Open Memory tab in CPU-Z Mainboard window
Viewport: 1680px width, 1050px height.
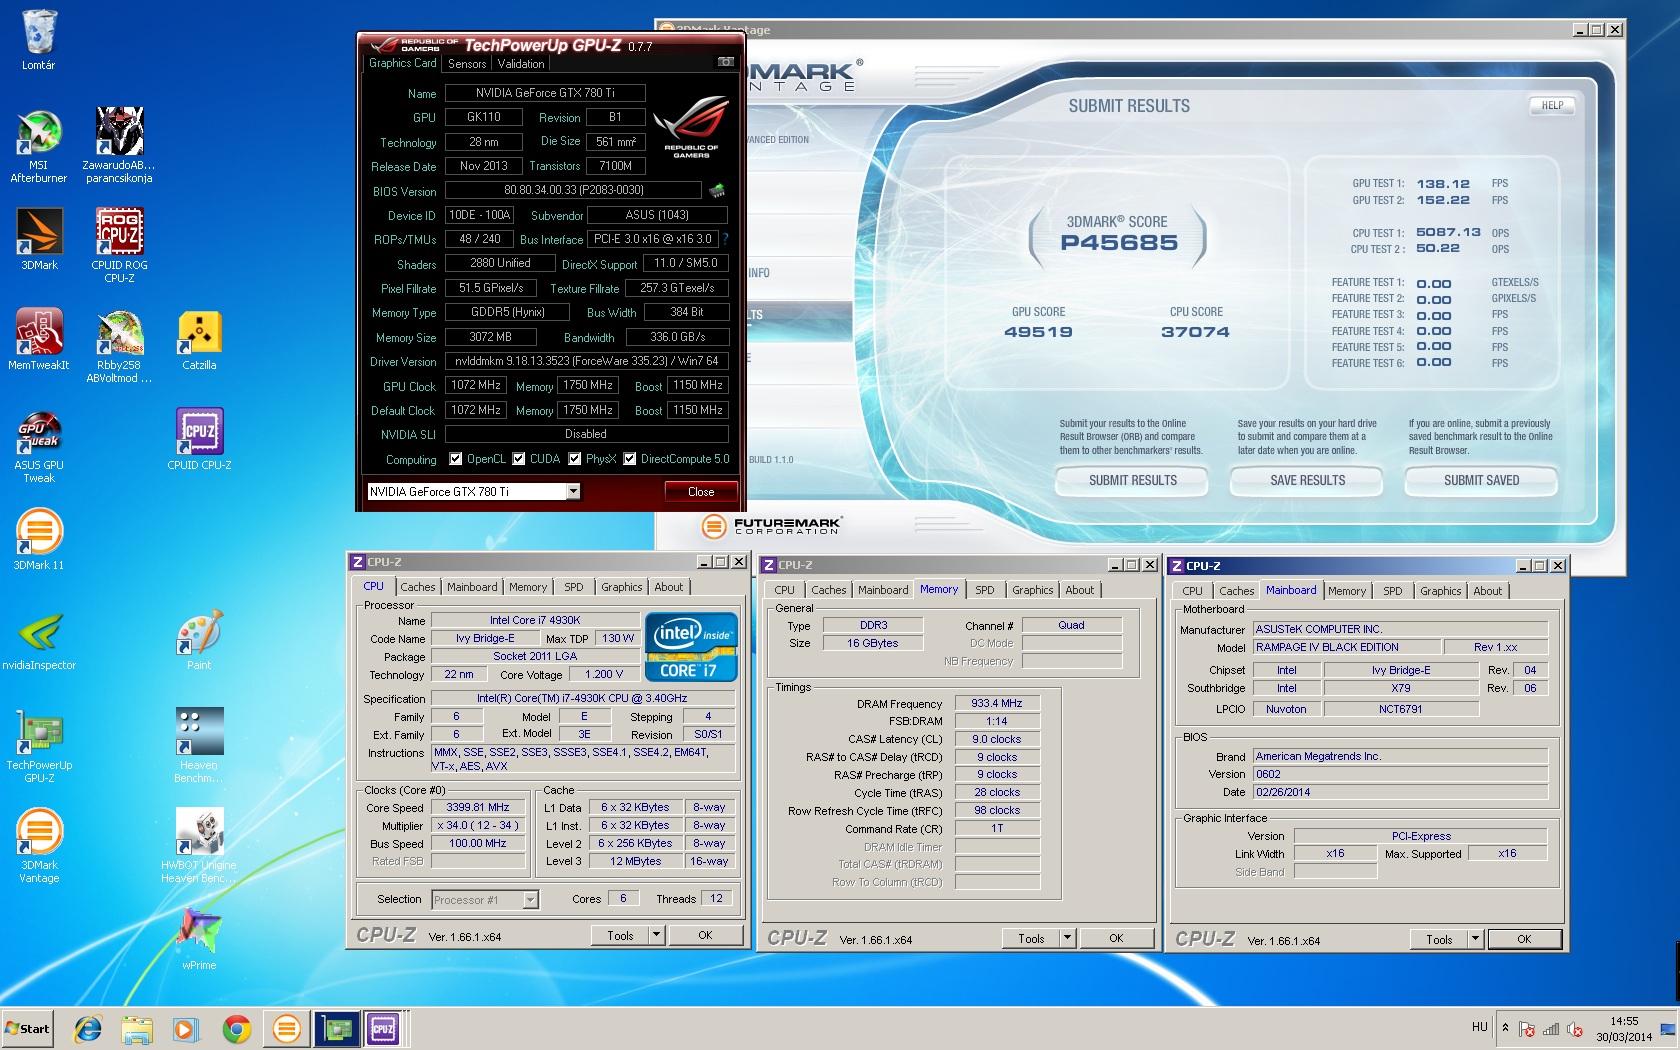[1346, 591]
